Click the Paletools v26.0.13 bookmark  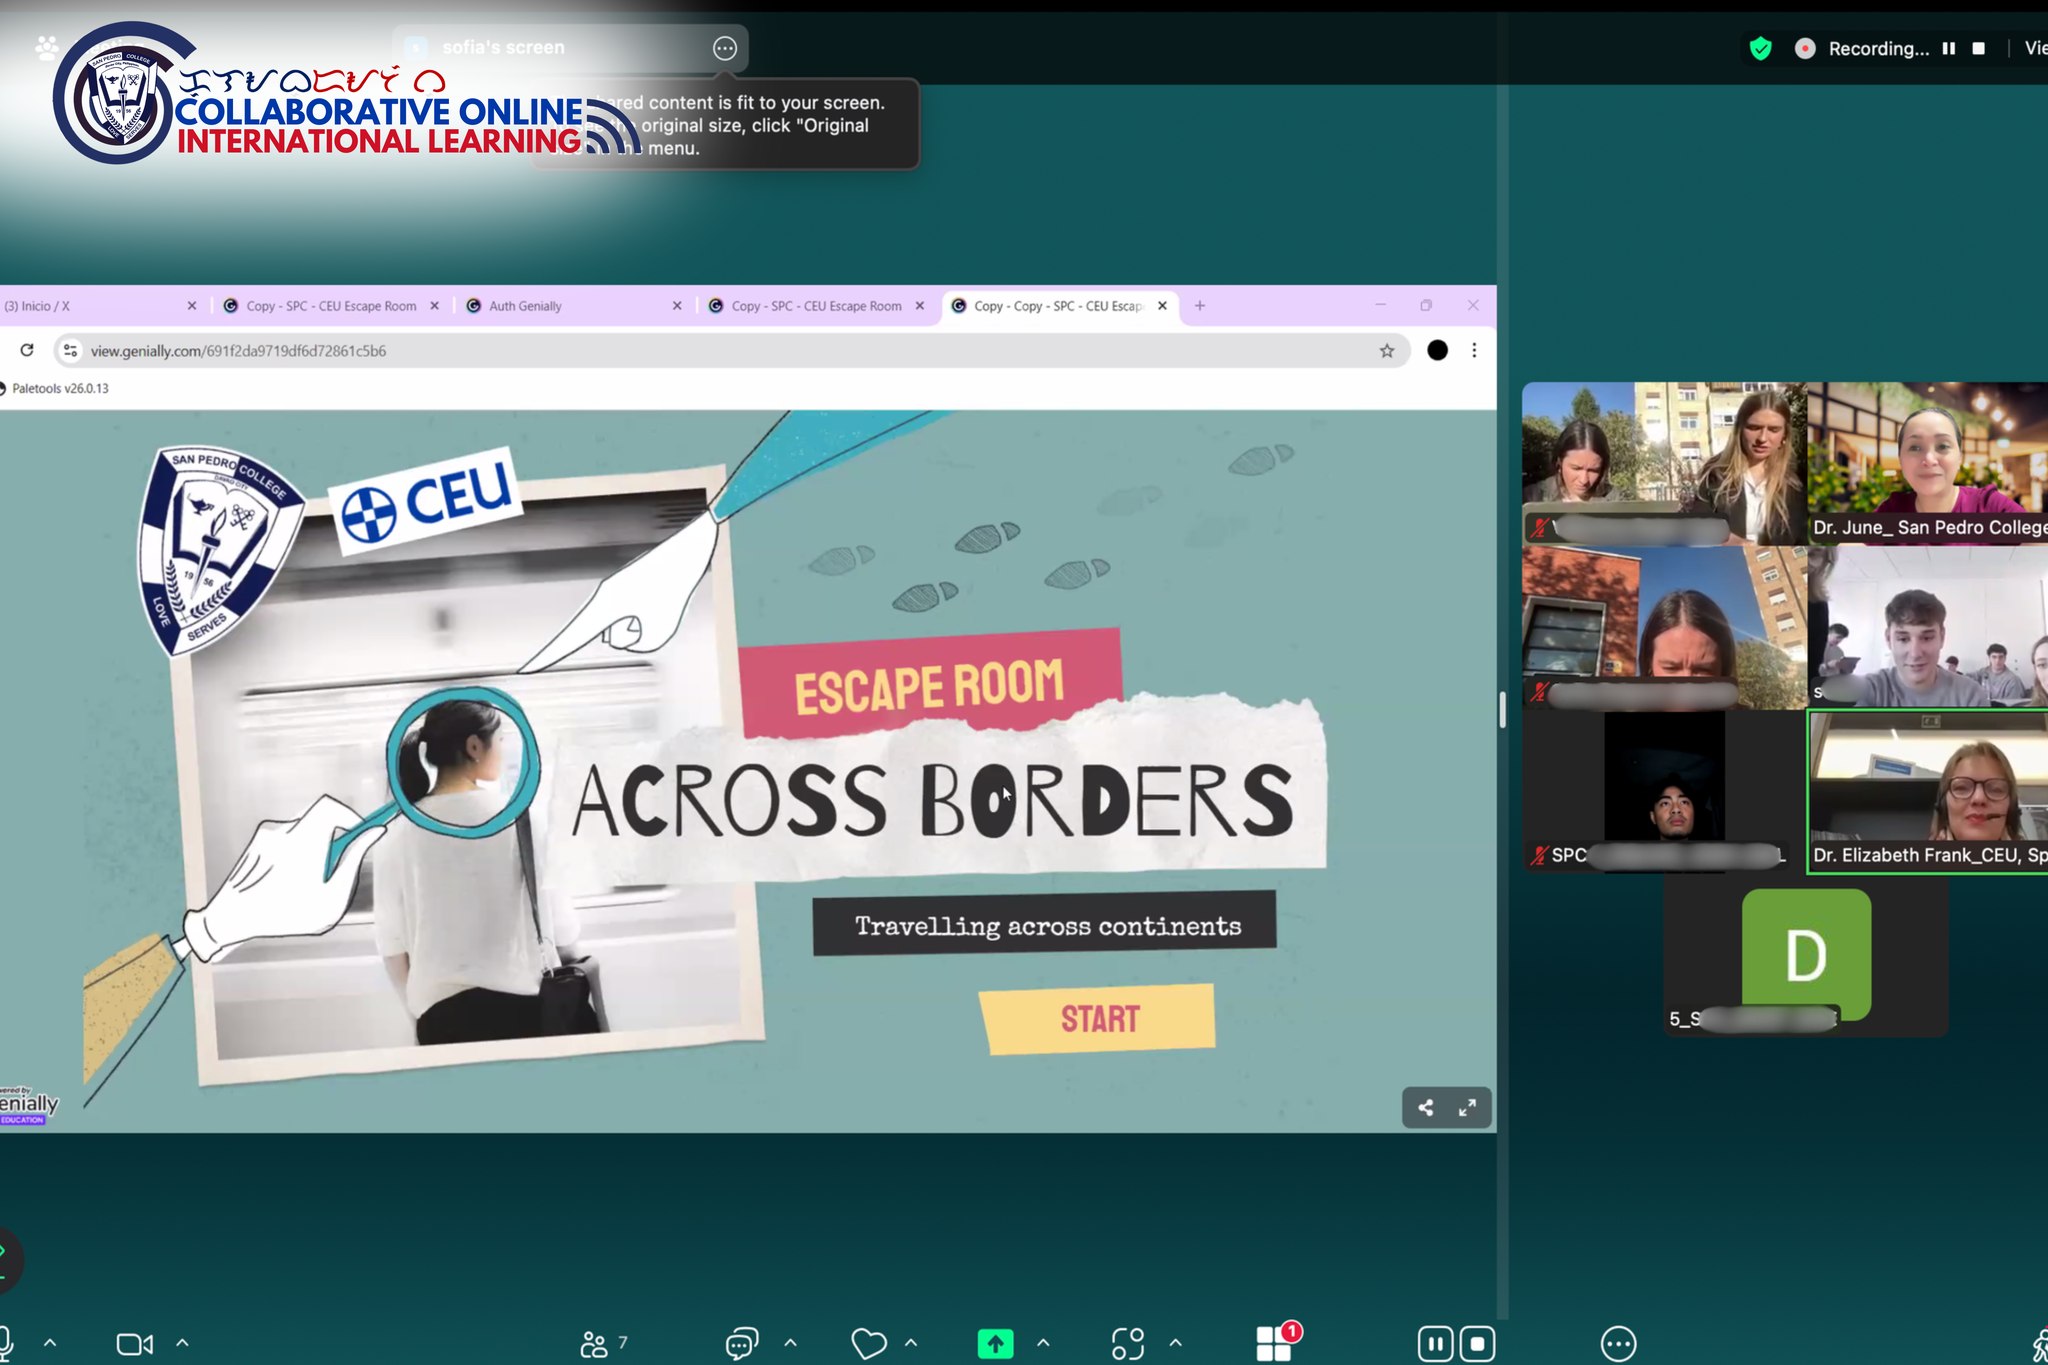tap(55, 388)
